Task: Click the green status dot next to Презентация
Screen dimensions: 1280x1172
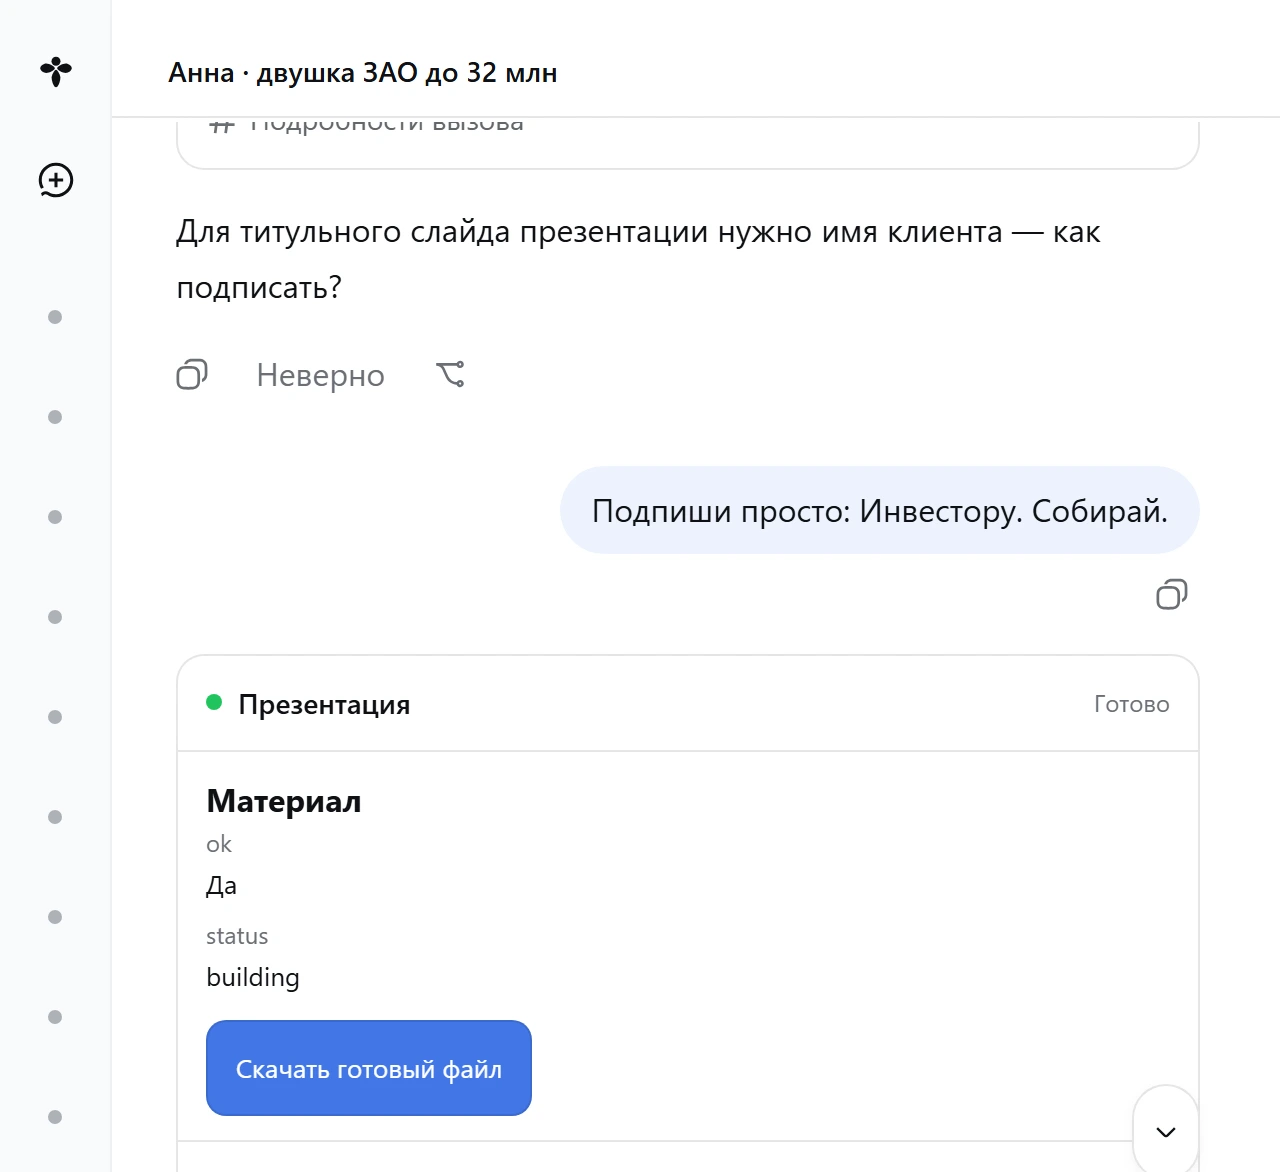Action: coord(214,702)
